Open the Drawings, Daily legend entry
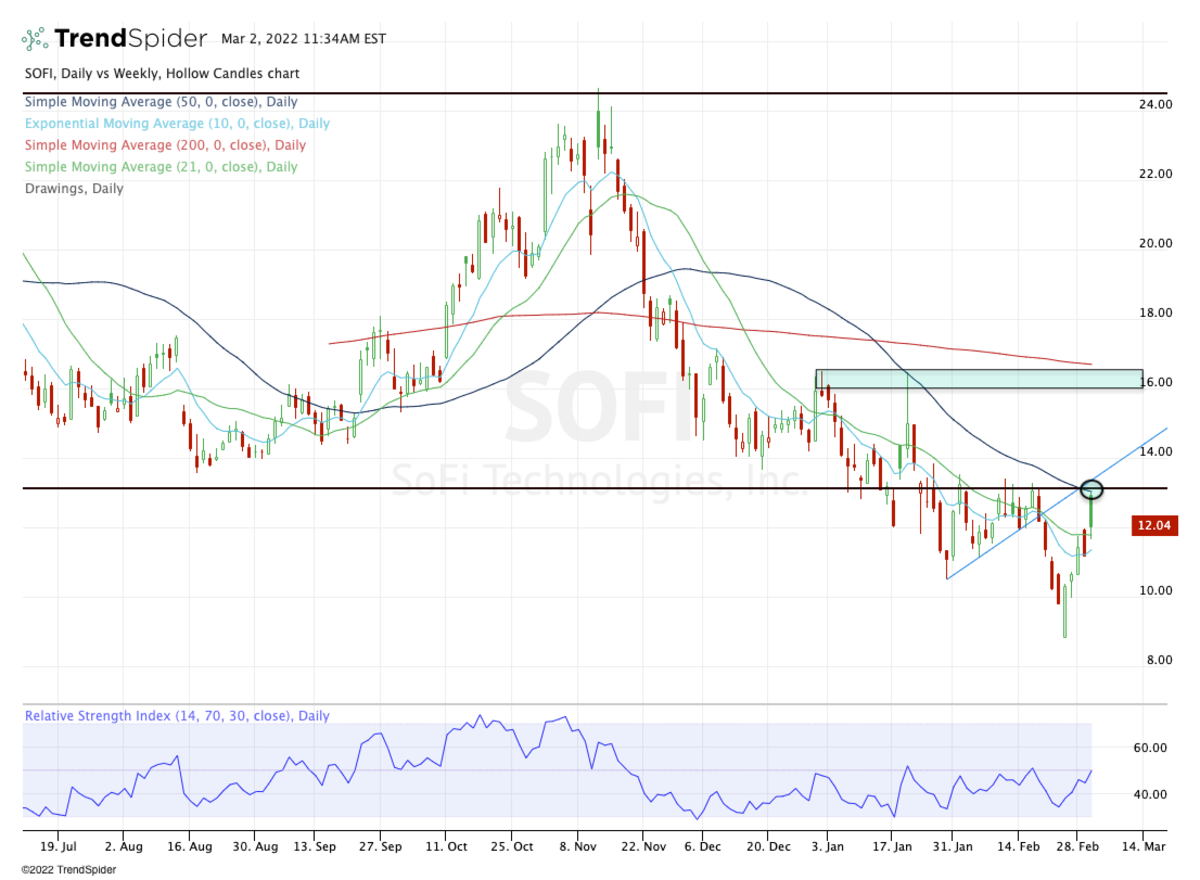 (74, 189)
